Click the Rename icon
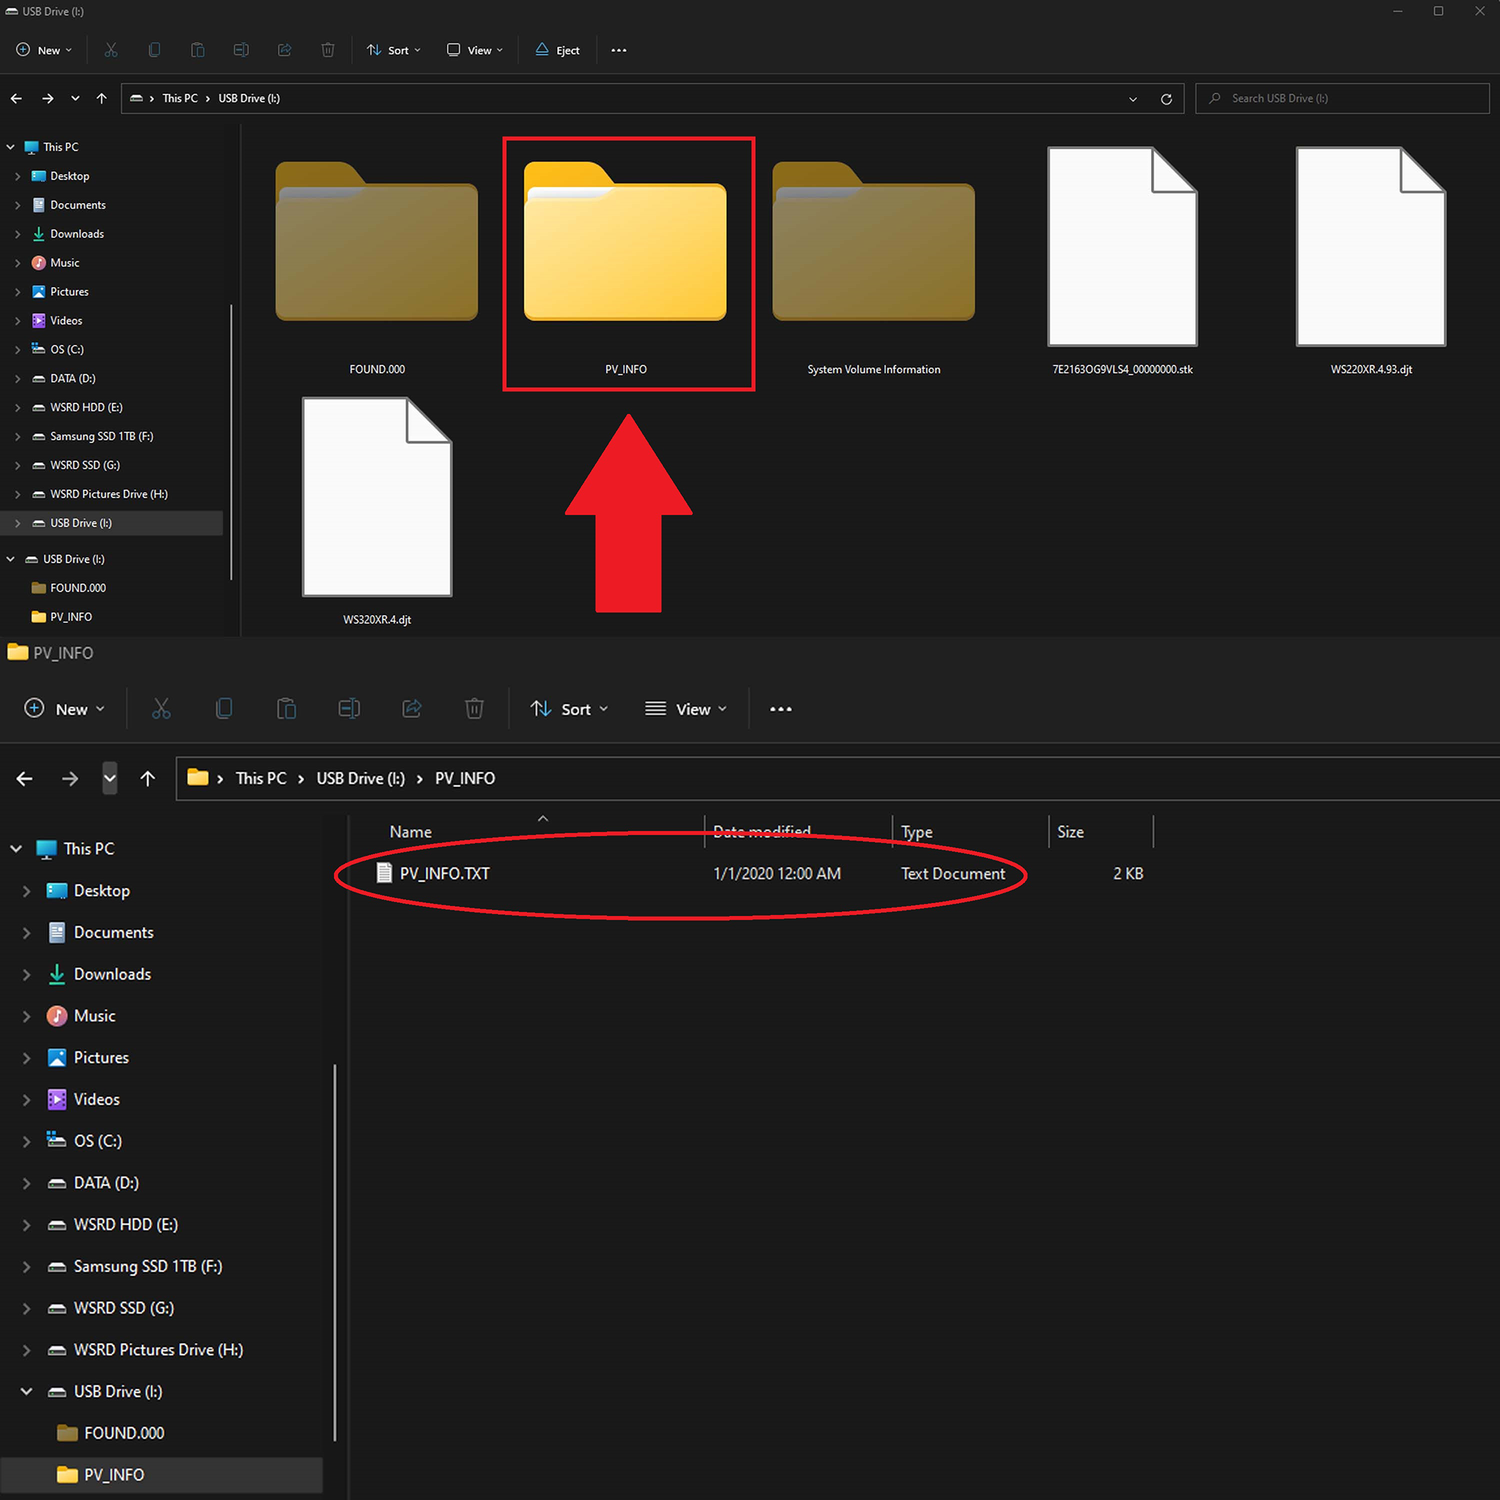 (x=240, y=50)
